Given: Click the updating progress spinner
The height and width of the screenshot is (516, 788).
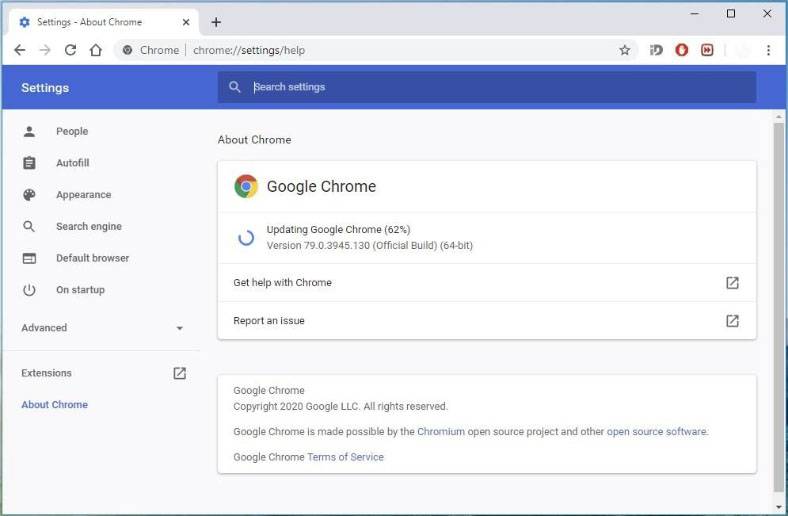Looking at the screenshot, I should 246,238.
